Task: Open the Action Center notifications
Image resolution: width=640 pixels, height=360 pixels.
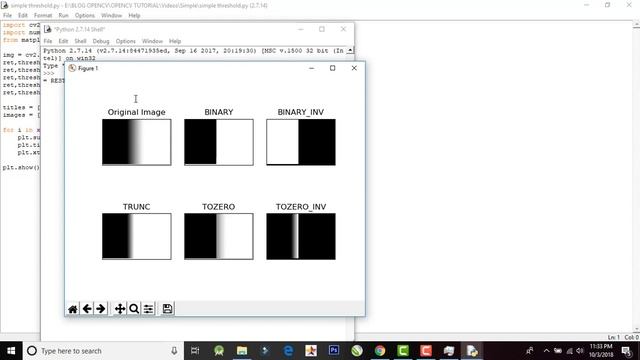Action: [627, 351]
